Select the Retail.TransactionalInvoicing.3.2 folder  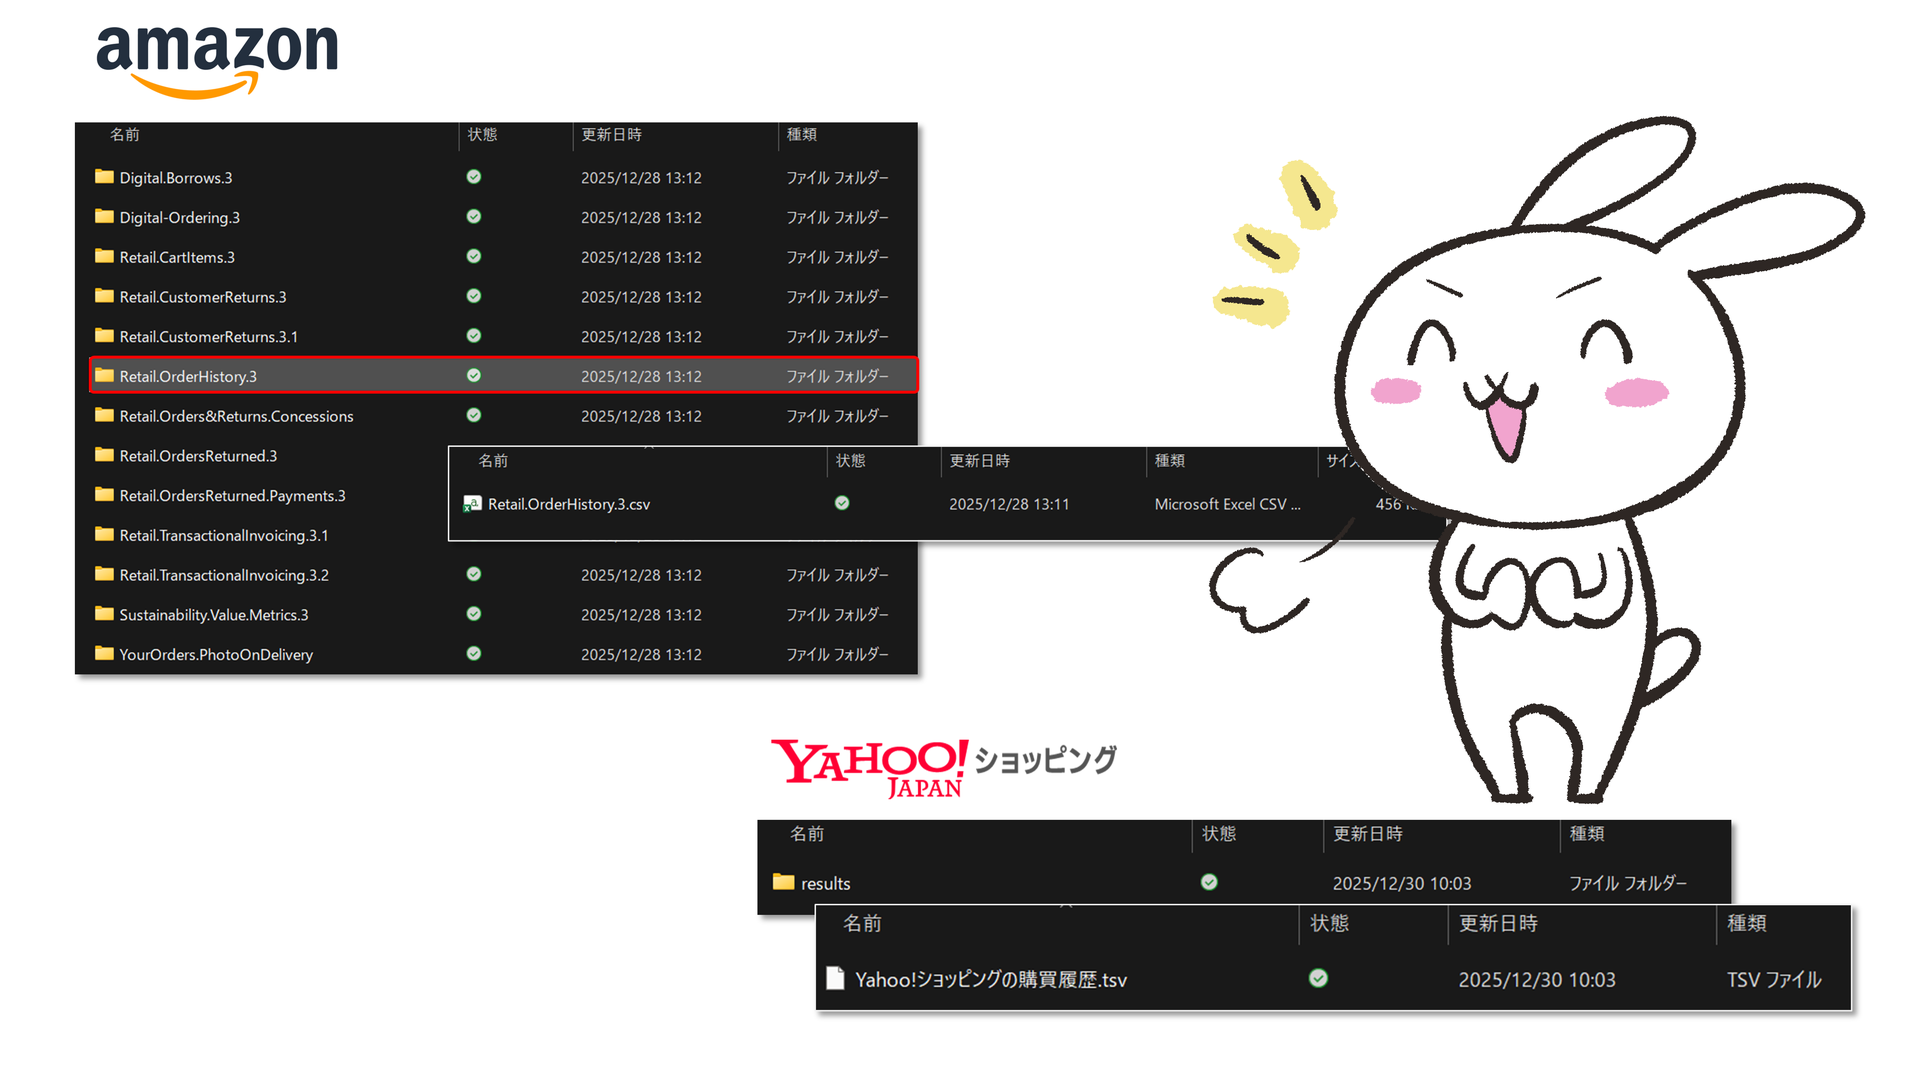pyautogui.click(x=224, y=576)
